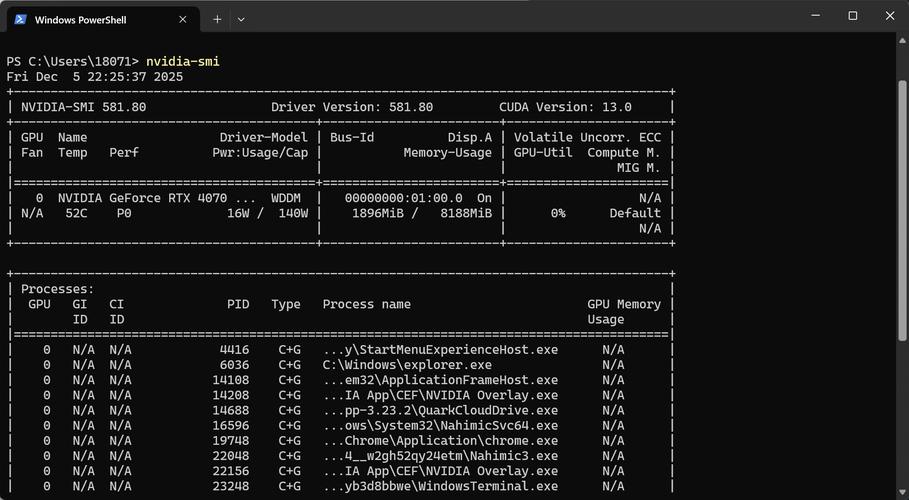Click the total memory value 8188MiB
The image size is (909, 500).
pyautogui.click(x=466, y=213)
